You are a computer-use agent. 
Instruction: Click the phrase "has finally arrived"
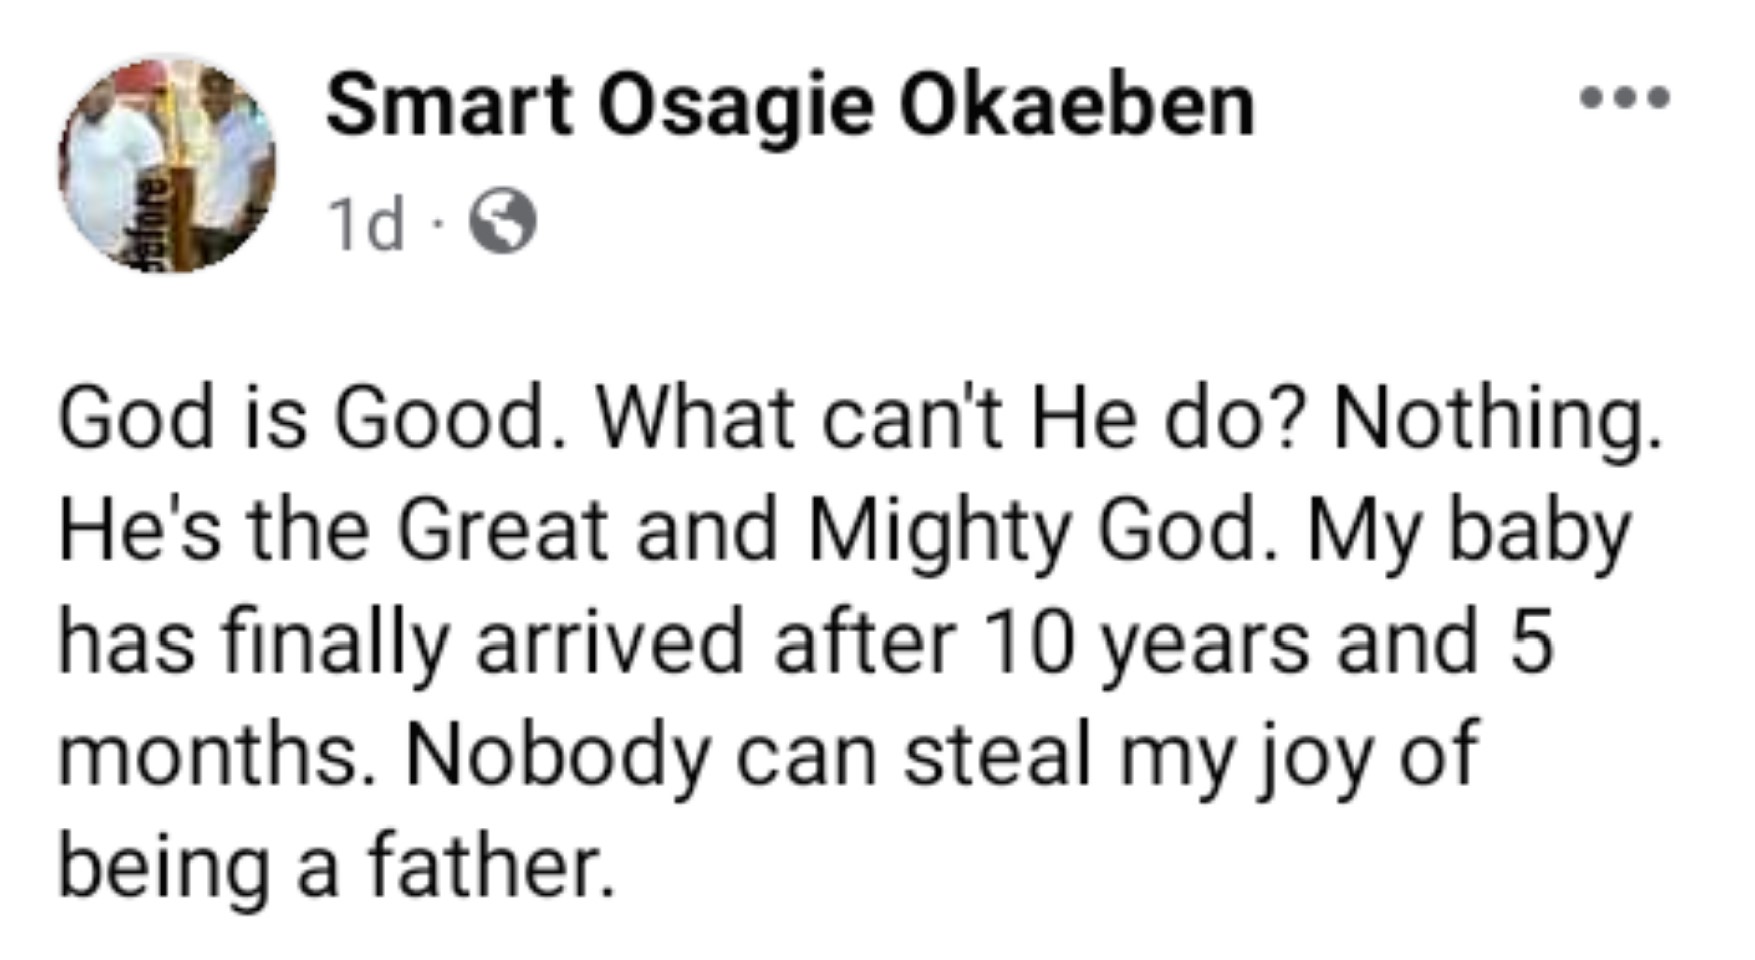click(x=401, y=643)
